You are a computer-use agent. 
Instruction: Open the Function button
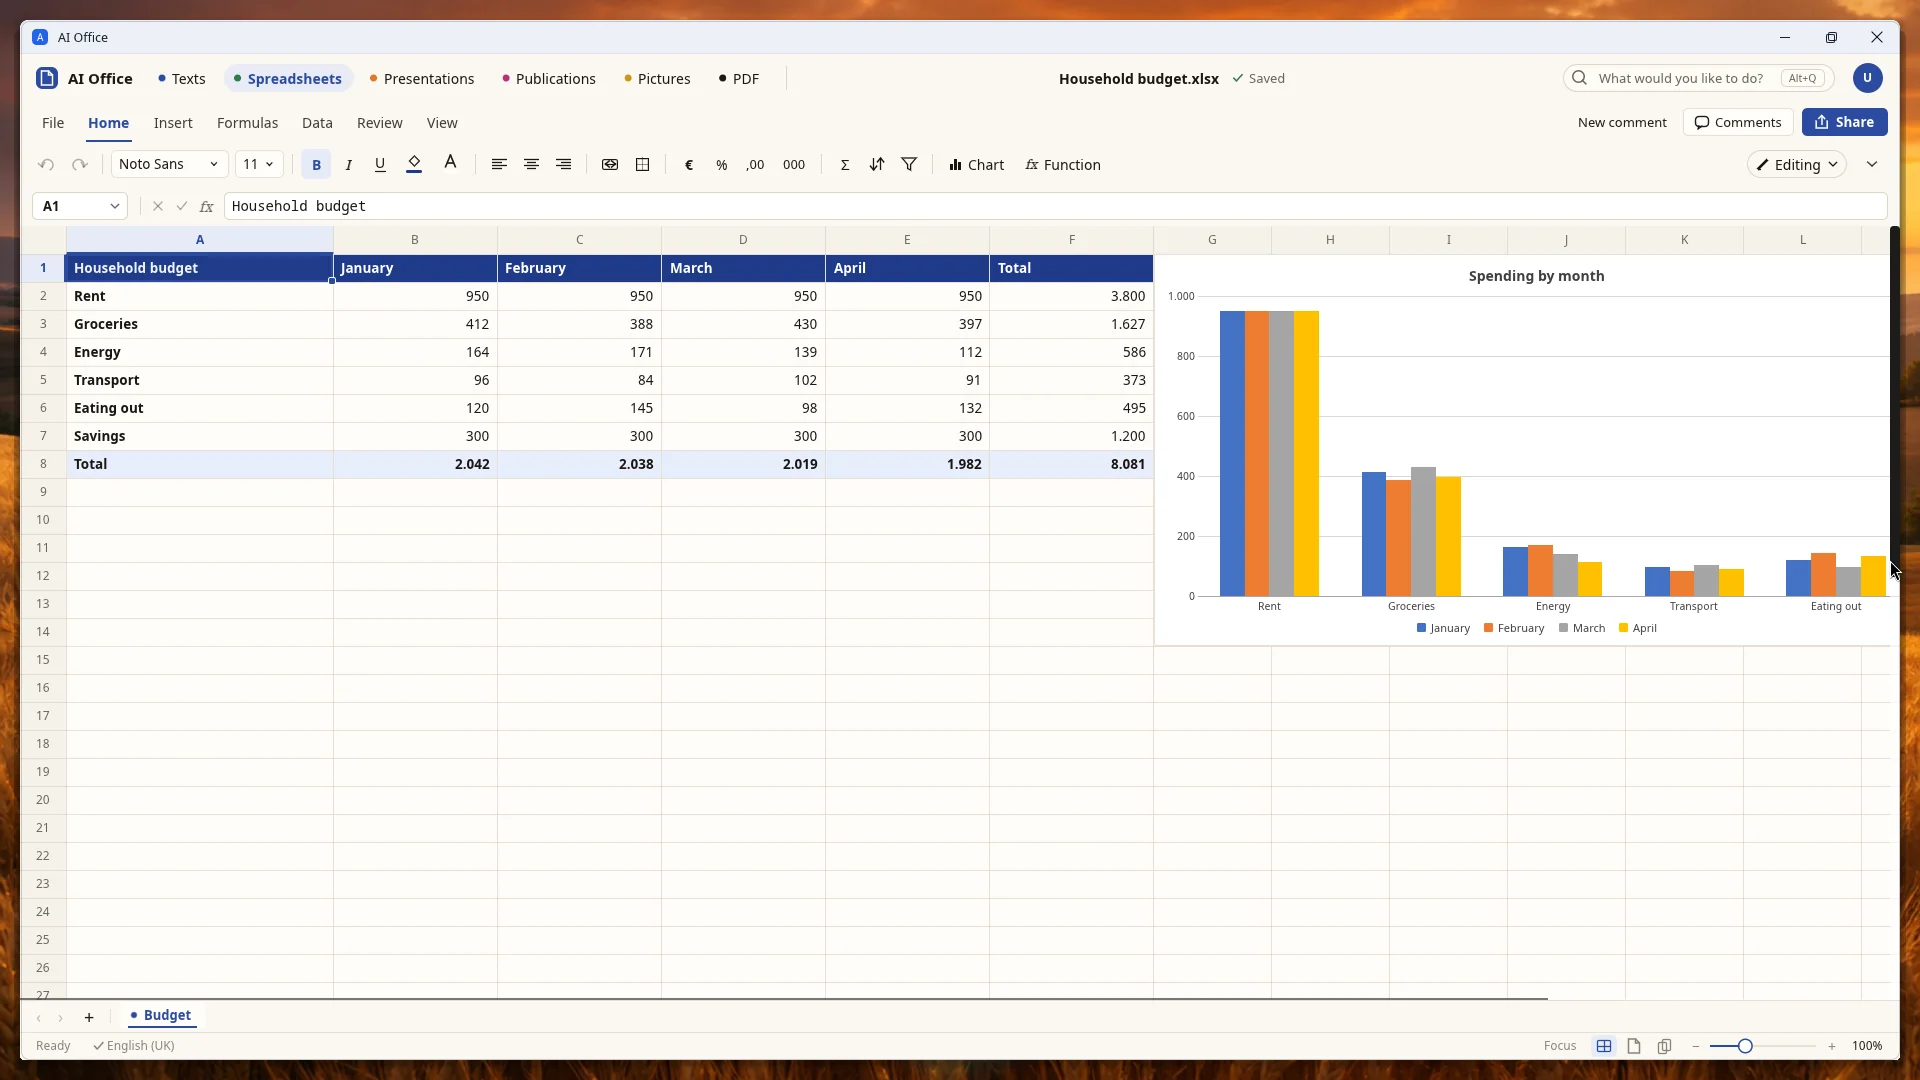1063,165
